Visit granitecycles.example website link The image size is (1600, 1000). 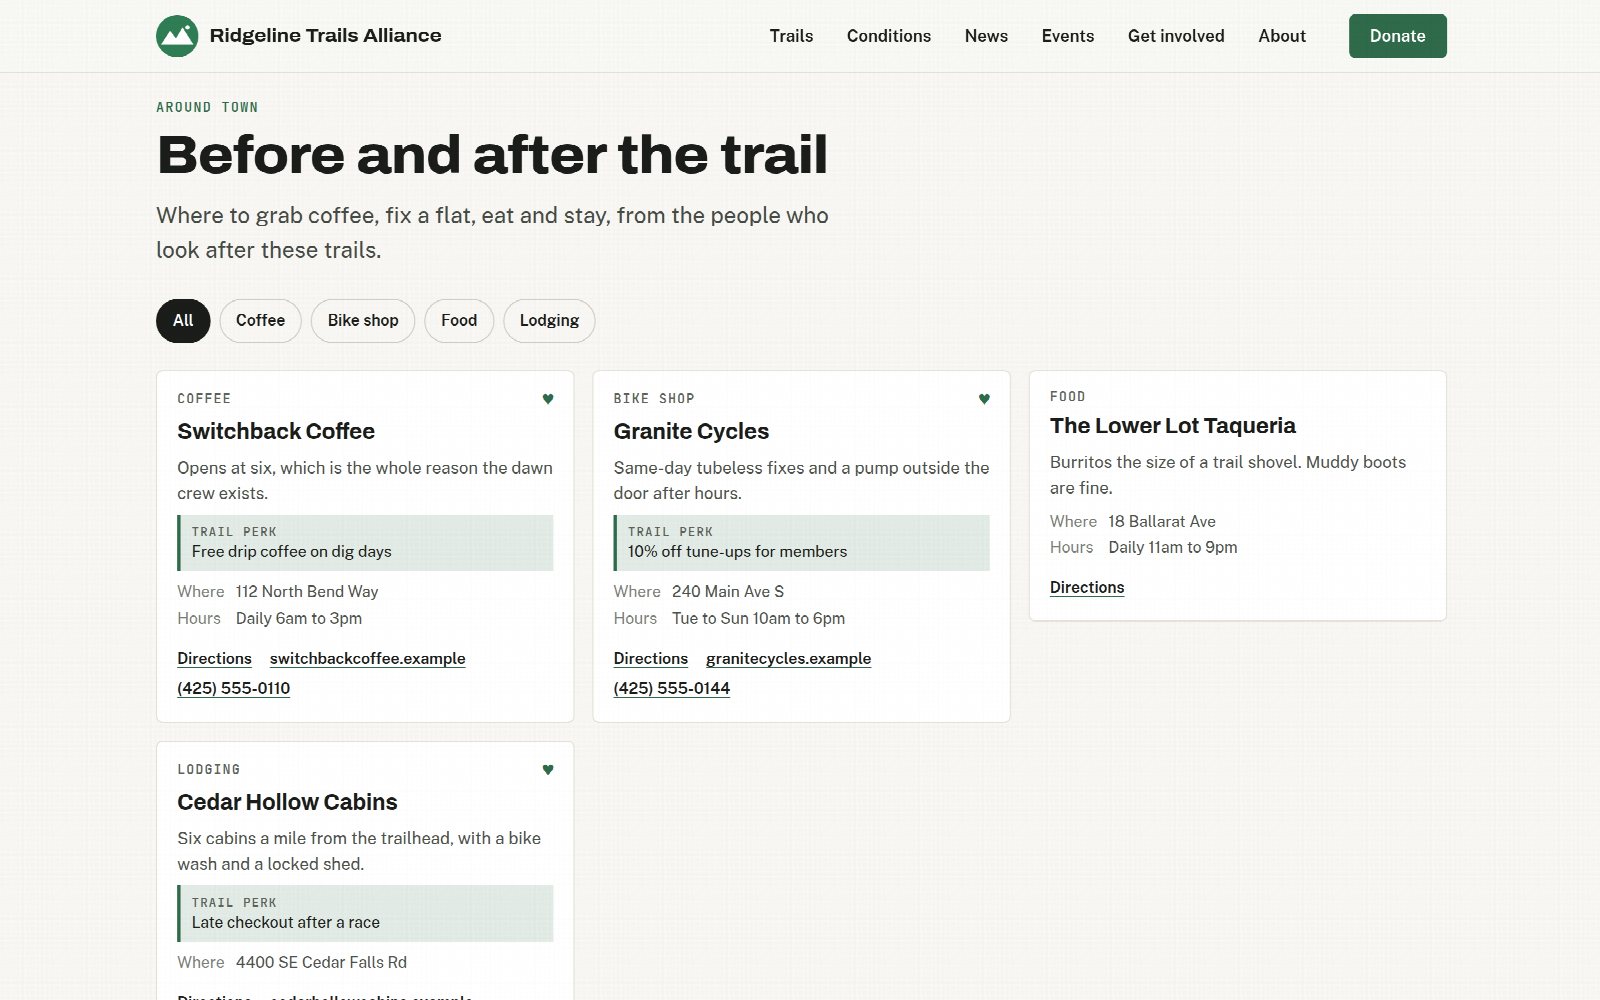pos(788,659)
